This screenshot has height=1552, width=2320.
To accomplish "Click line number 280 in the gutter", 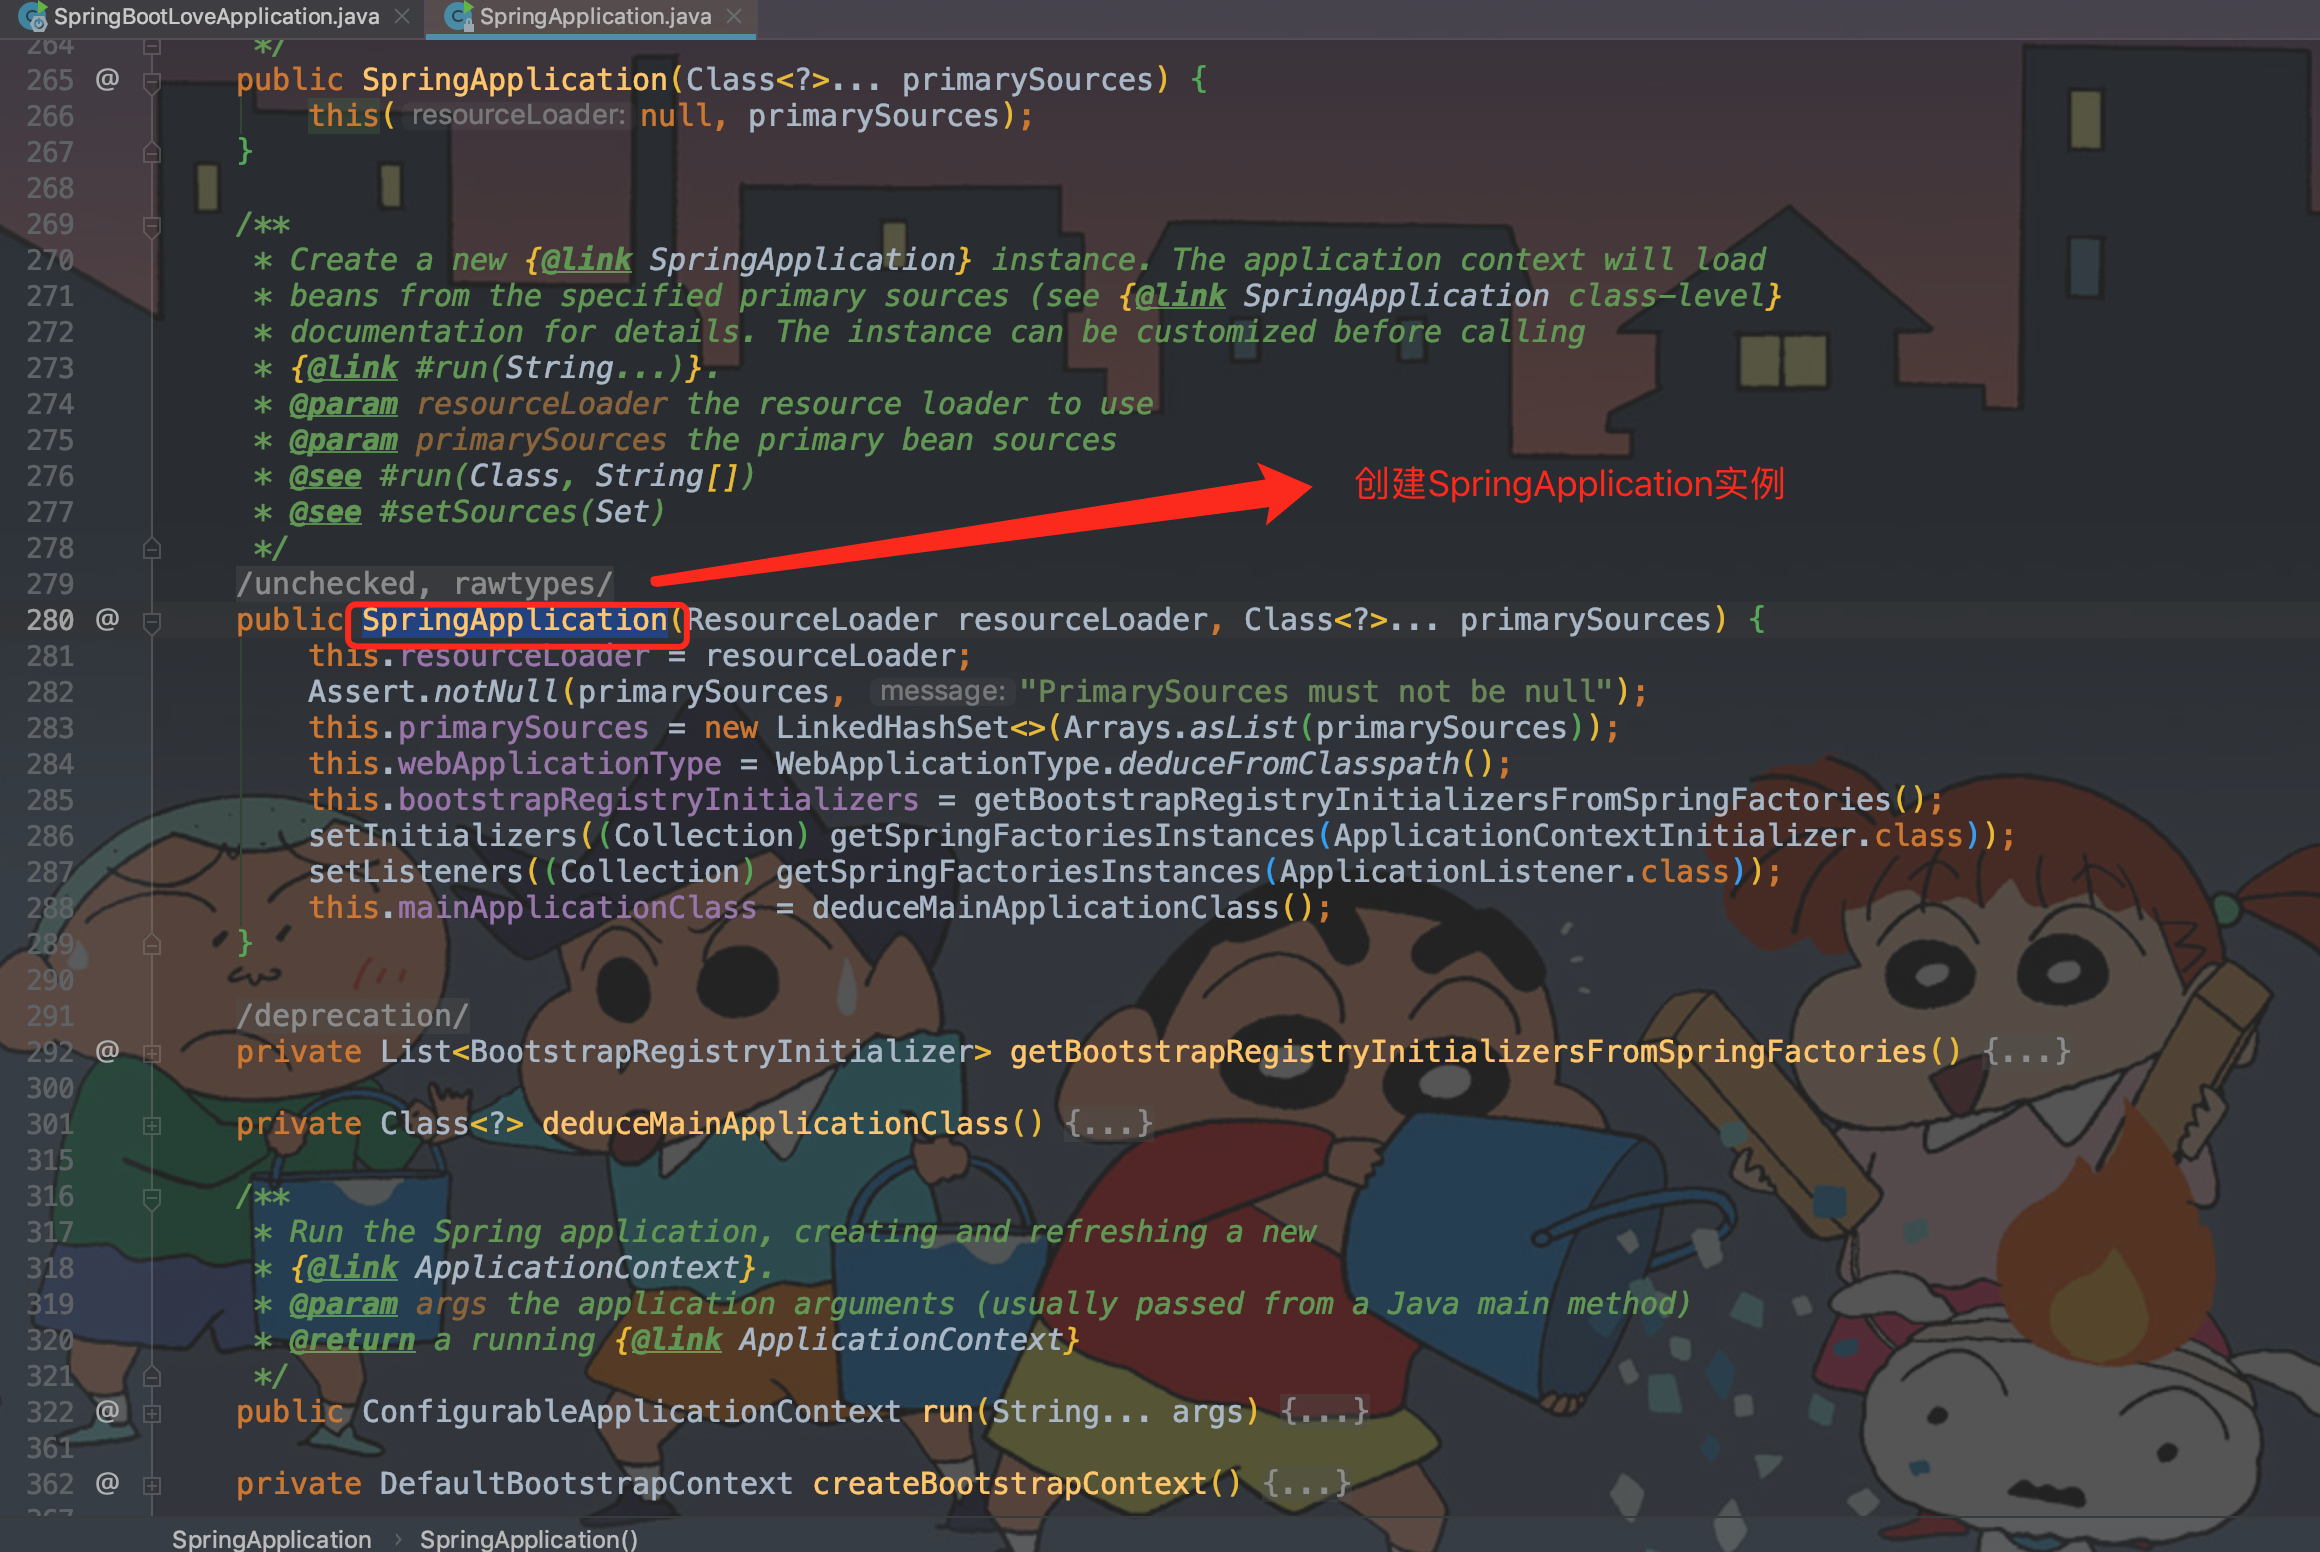I will (50, 619).
